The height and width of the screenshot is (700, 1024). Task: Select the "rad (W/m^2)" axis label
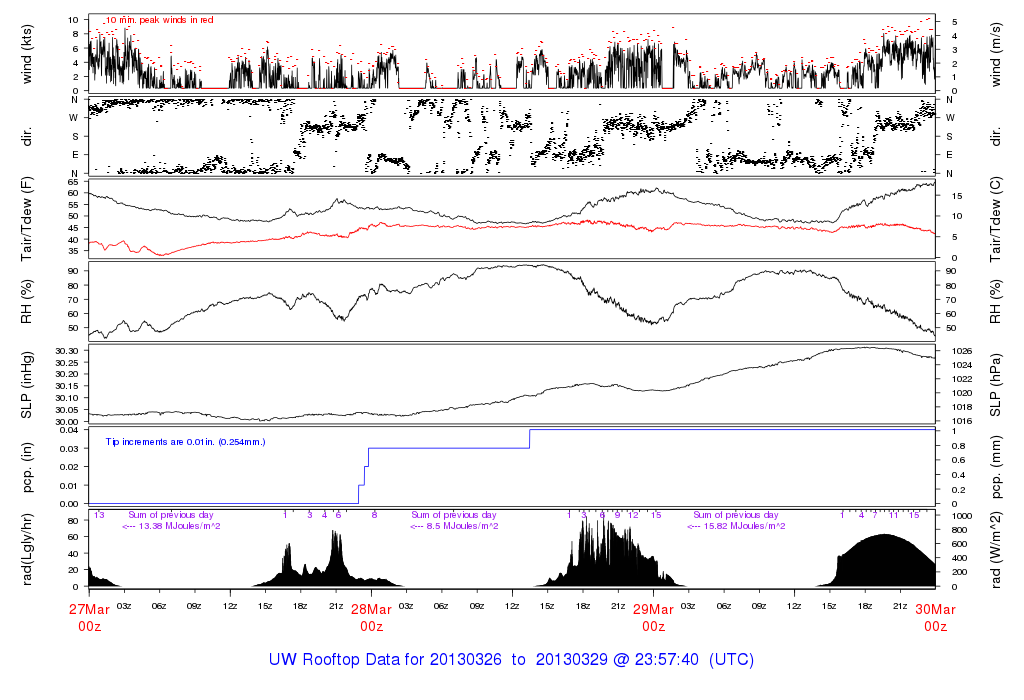[x=996, y=550]
